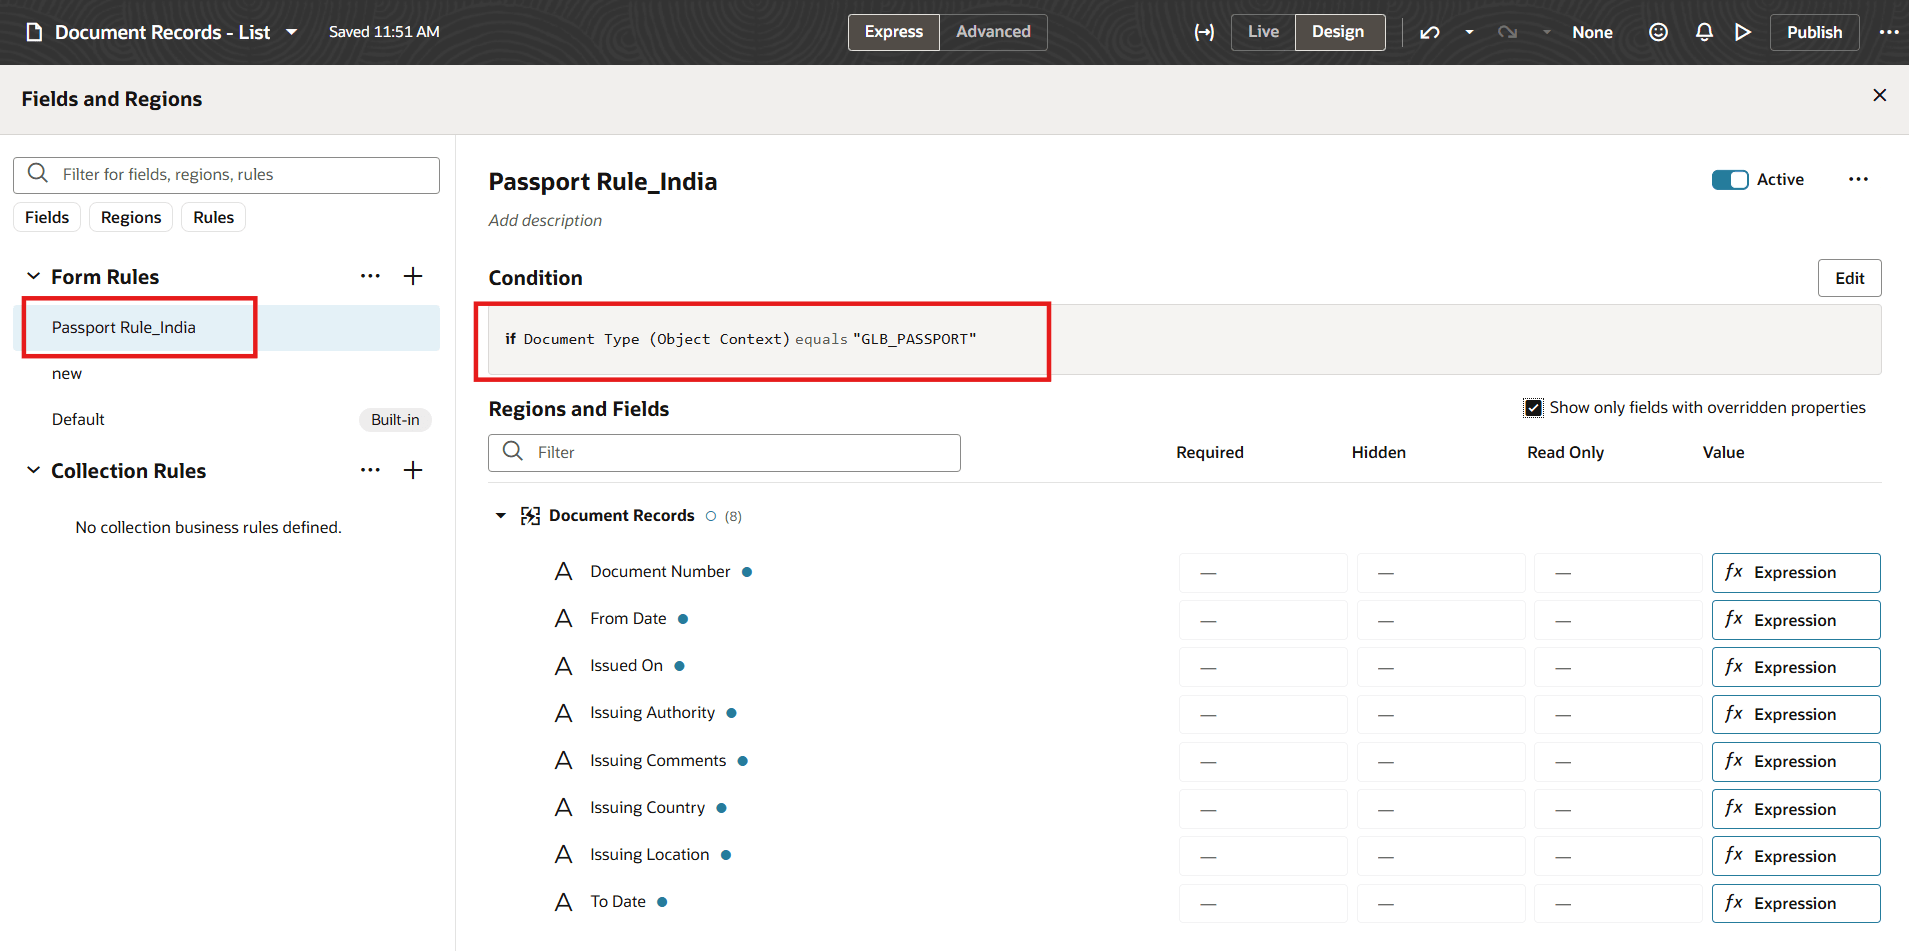Undo the last change
The image size is (1909, 951).
[x=1430, y=32]
